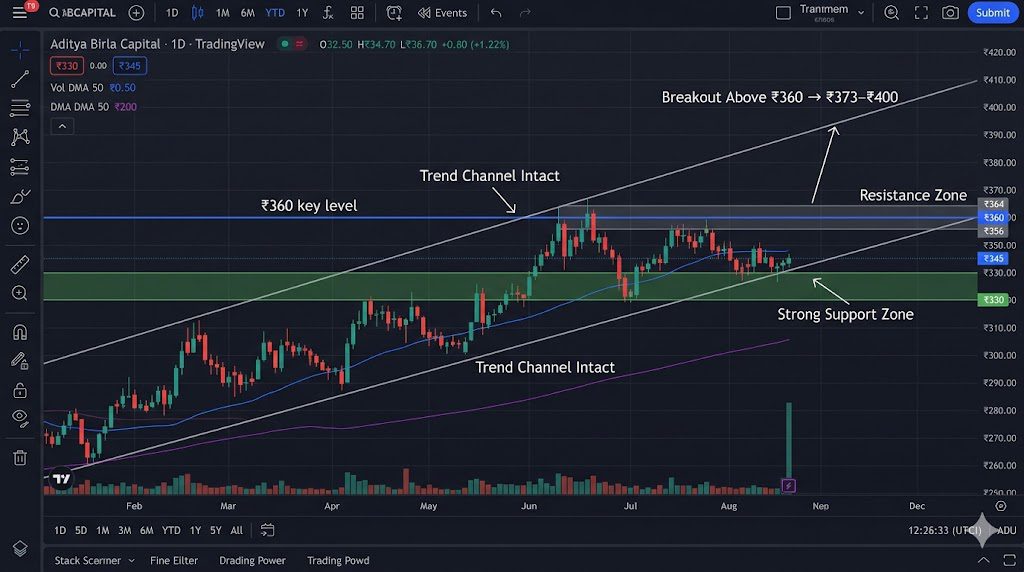
Task: Open Events replay button
Action: click(x=443, y=12)
